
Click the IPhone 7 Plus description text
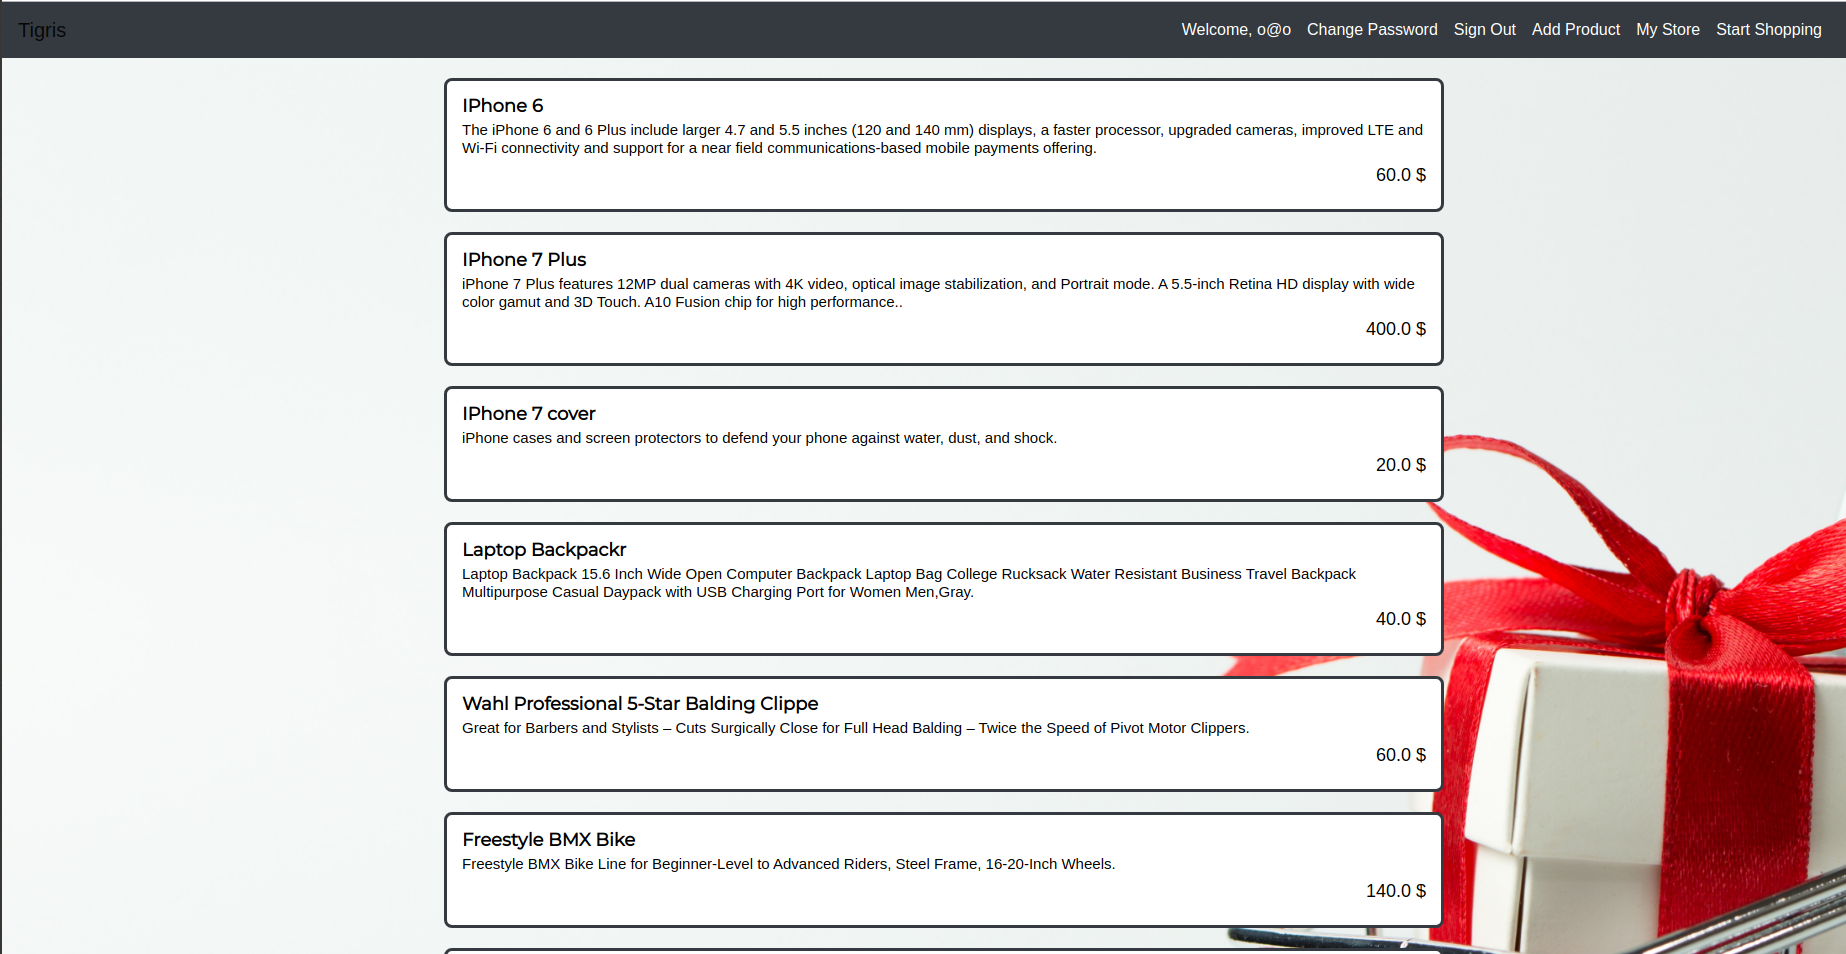point(938,293)
